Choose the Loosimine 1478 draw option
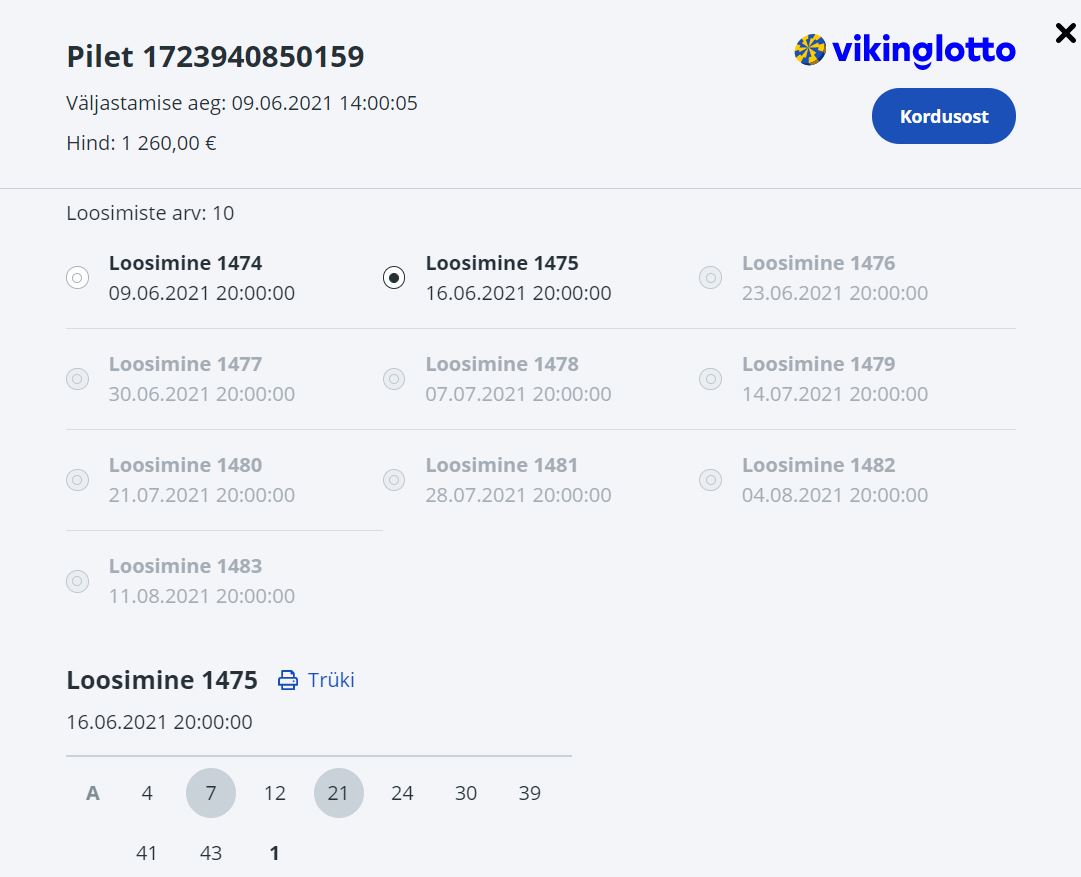The height and width of the screenshot is (877, 1081). (x=394, y=379)
